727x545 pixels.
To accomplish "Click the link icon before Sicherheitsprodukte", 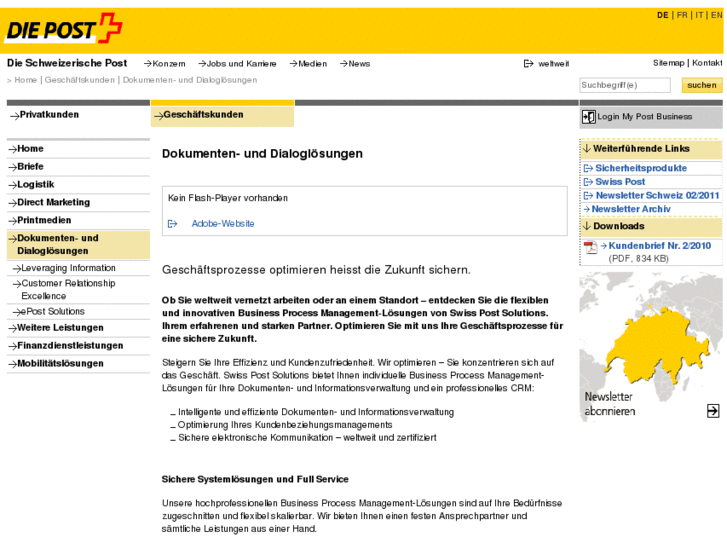I will [588, 168].
